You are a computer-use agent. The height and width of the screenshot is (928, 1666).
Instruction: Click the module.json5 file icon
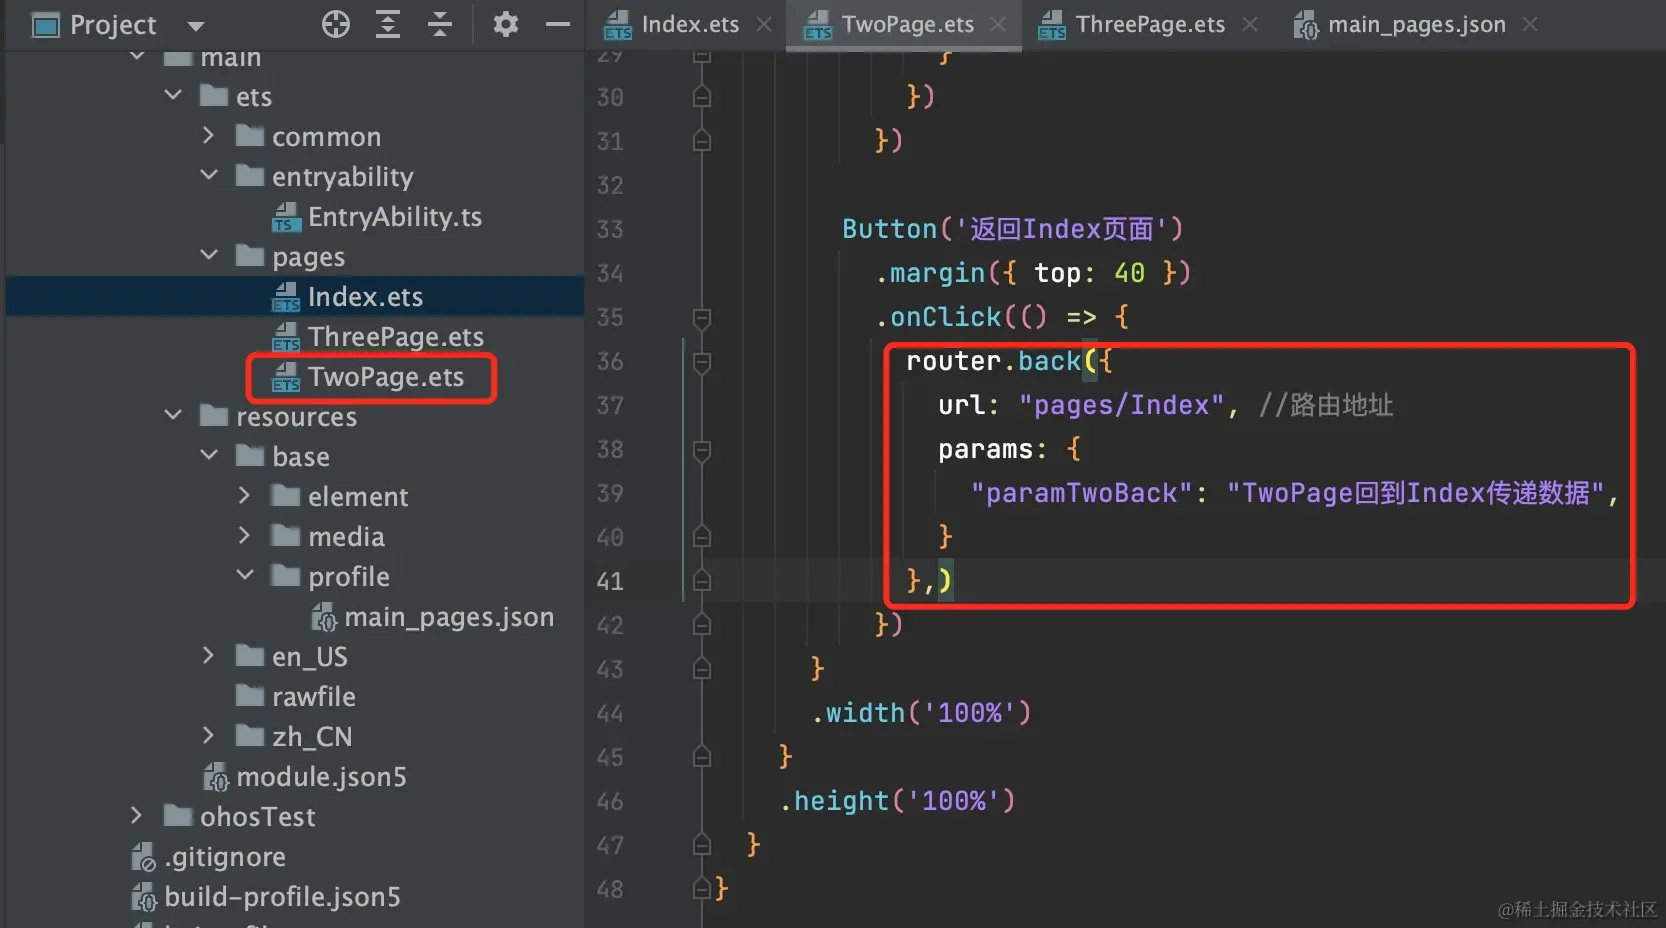[216, 777]
